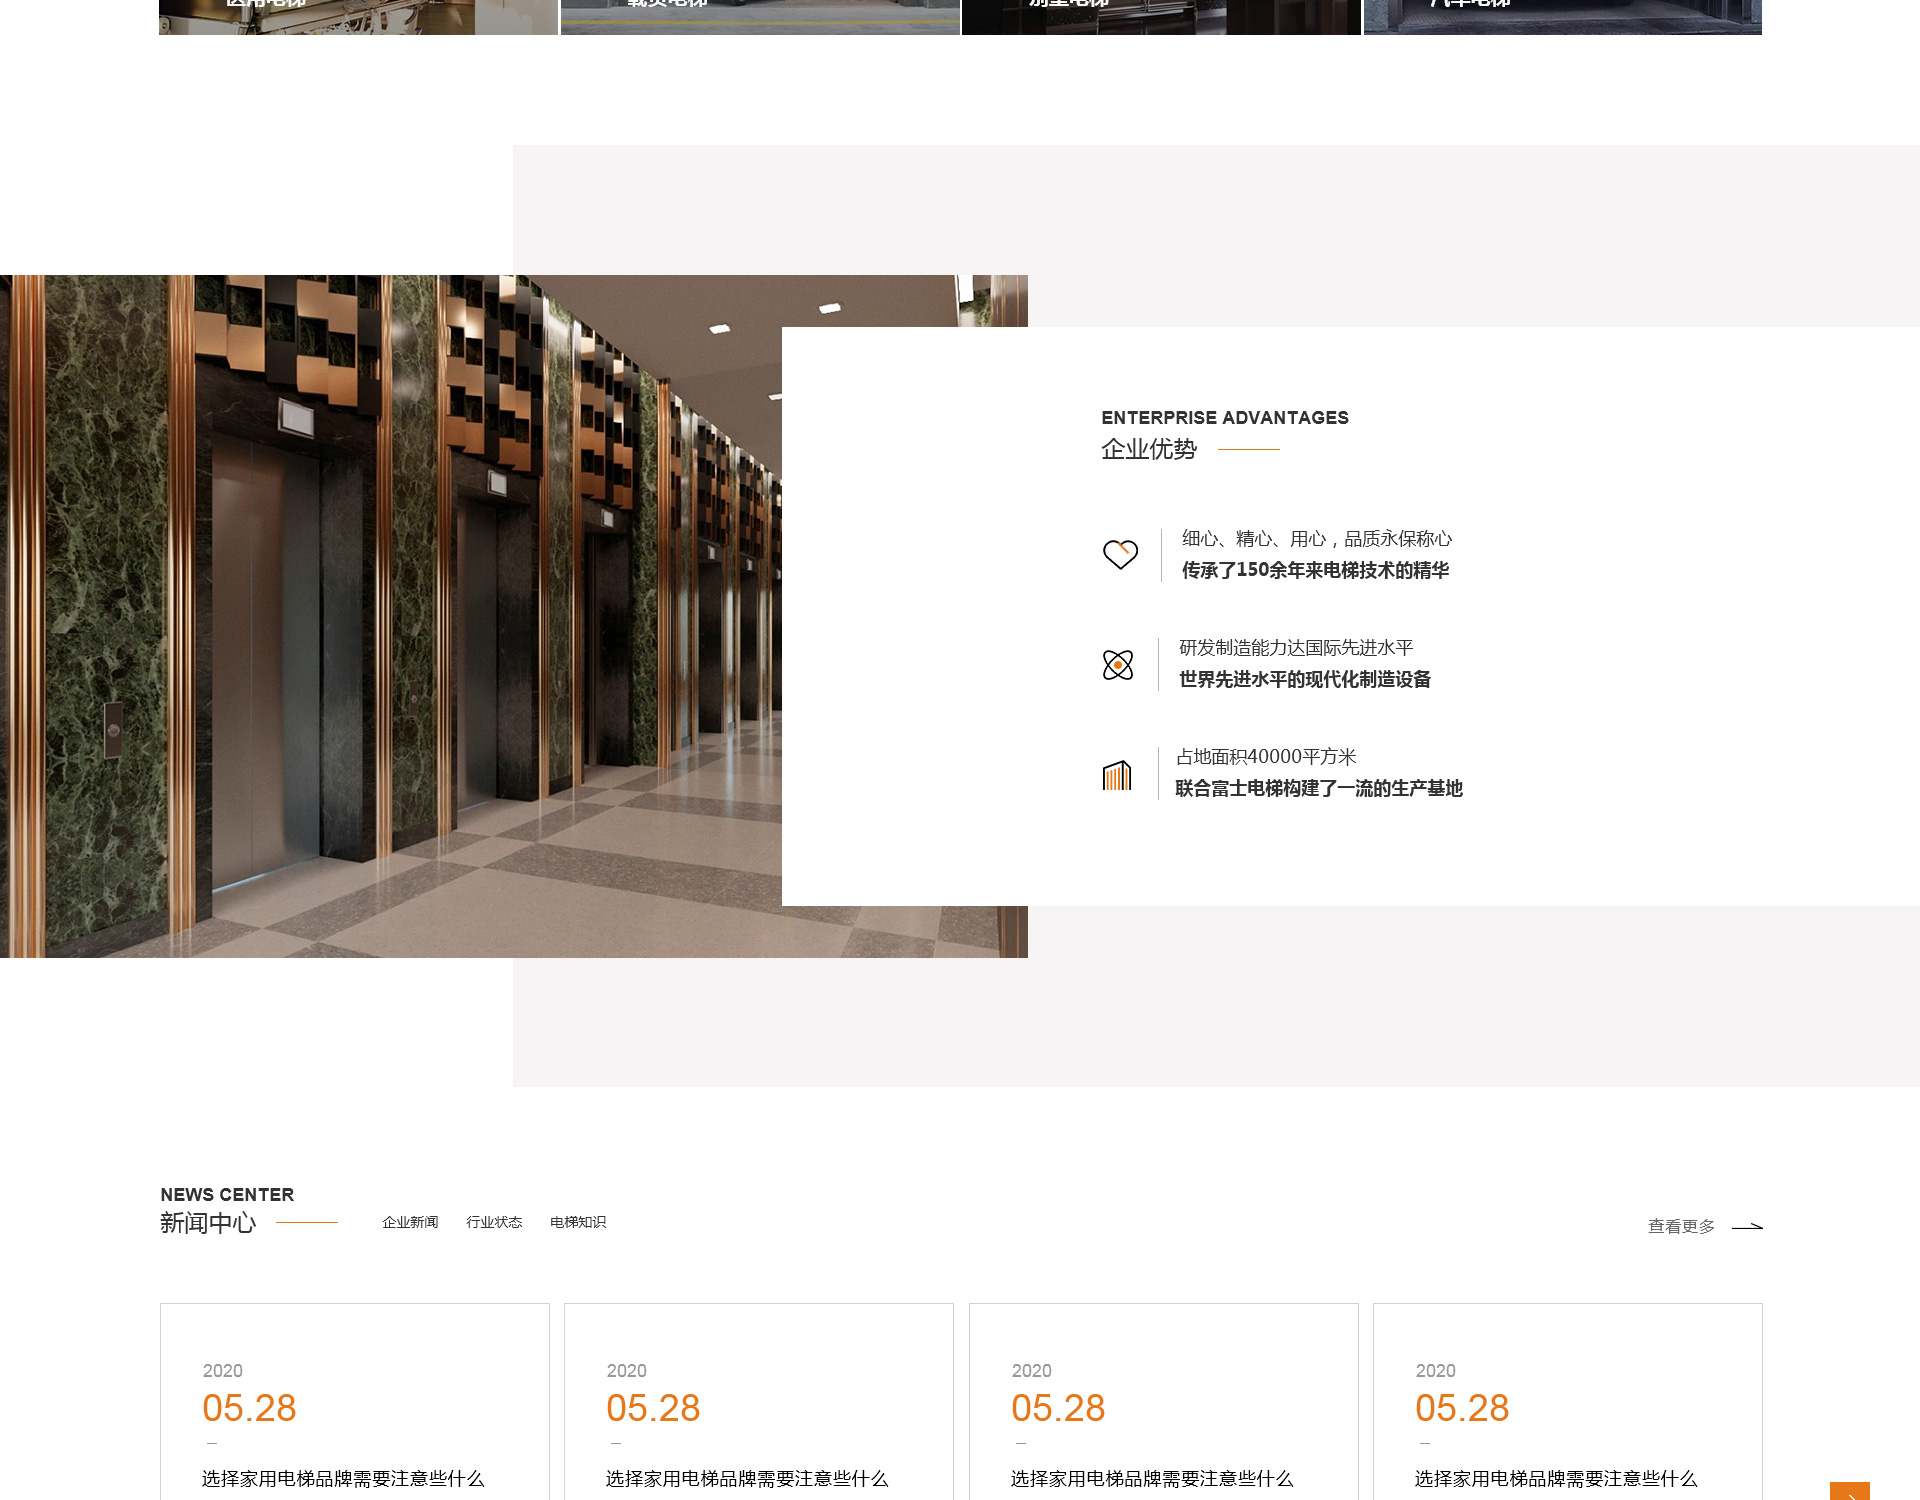The width and height of the screenshot is (1920, 1500).
Task: Open the third 05.28 news card
Action: [x=1163, y=1410]
